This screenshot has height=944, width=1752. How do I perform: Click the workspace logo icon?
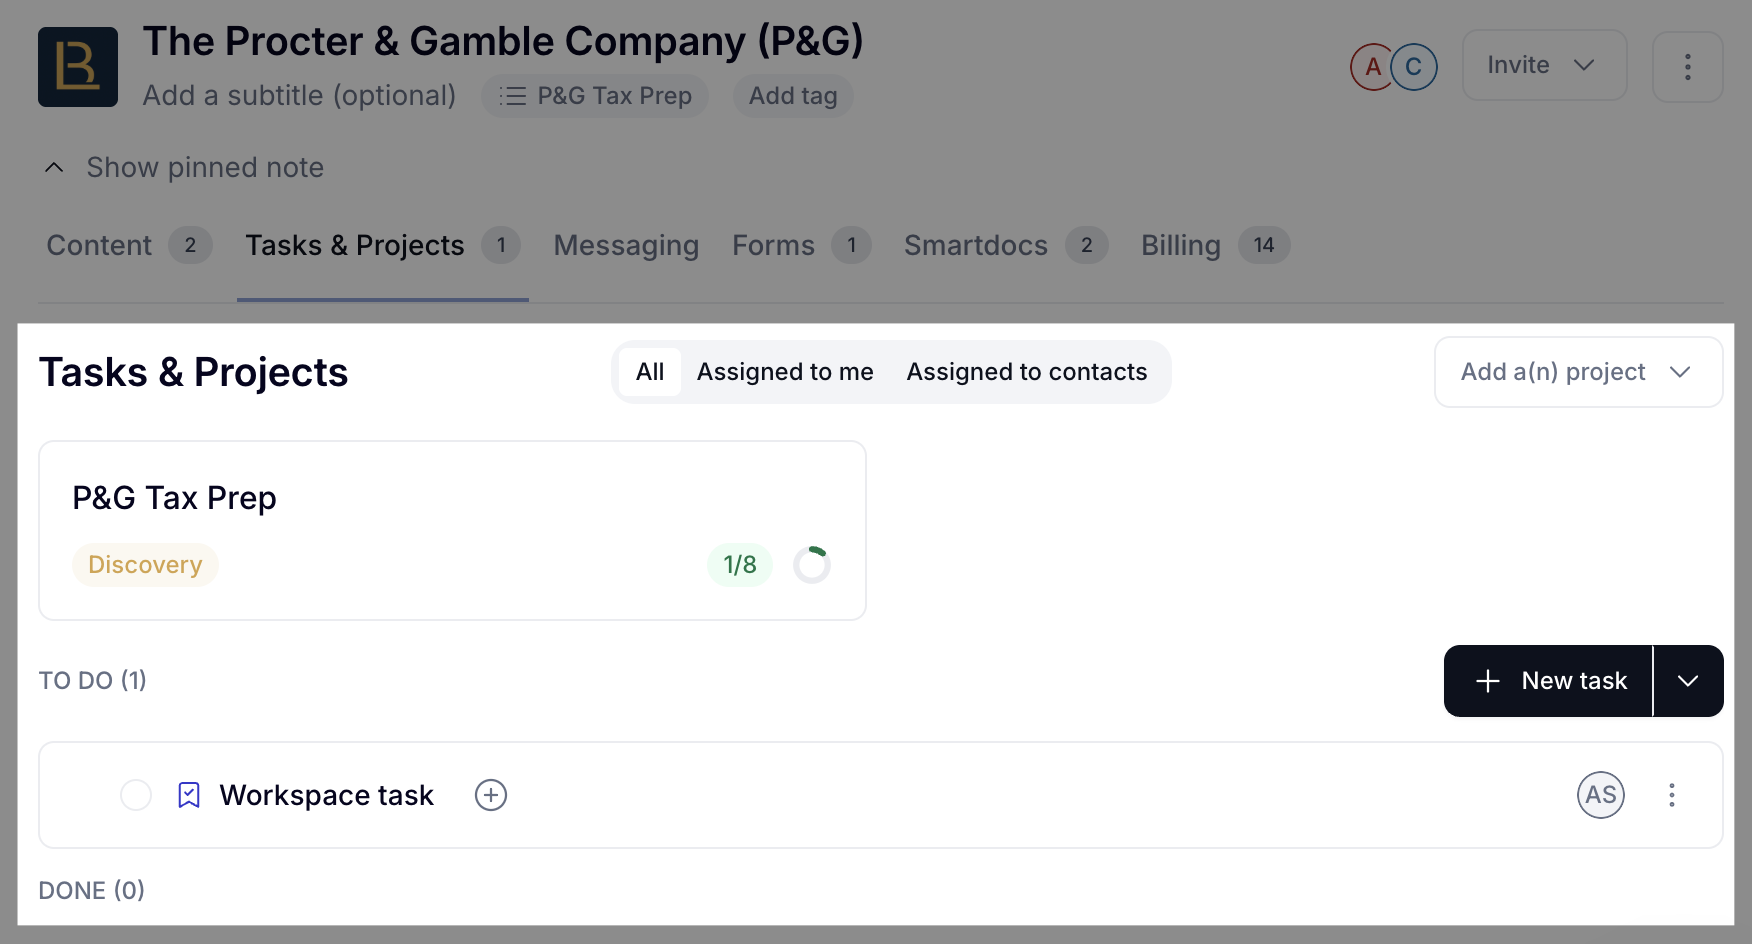click(78, 67)
